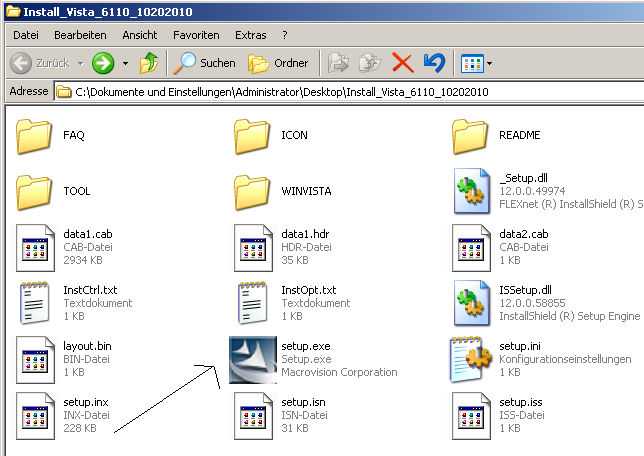The image size is (644, 456).
Task: Open the Ansicht menu
Action: point(140,35)
